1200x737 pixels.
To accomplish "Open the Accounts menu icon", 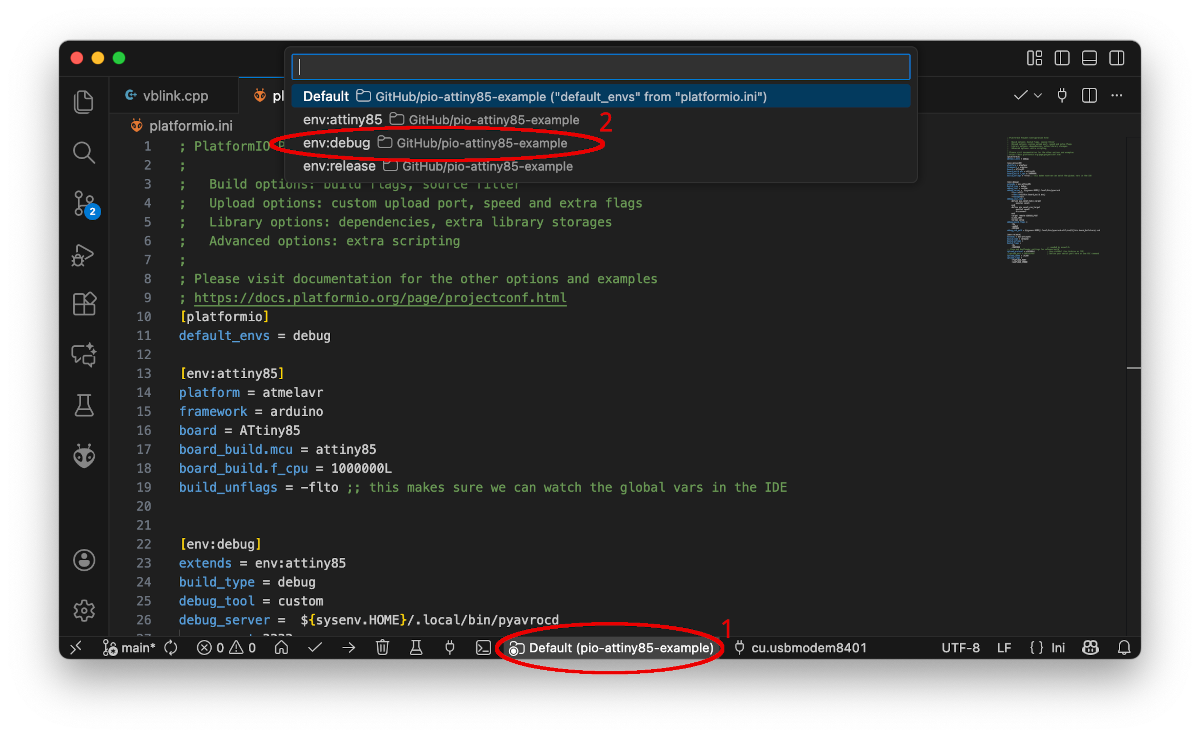I will click(84, 559).
